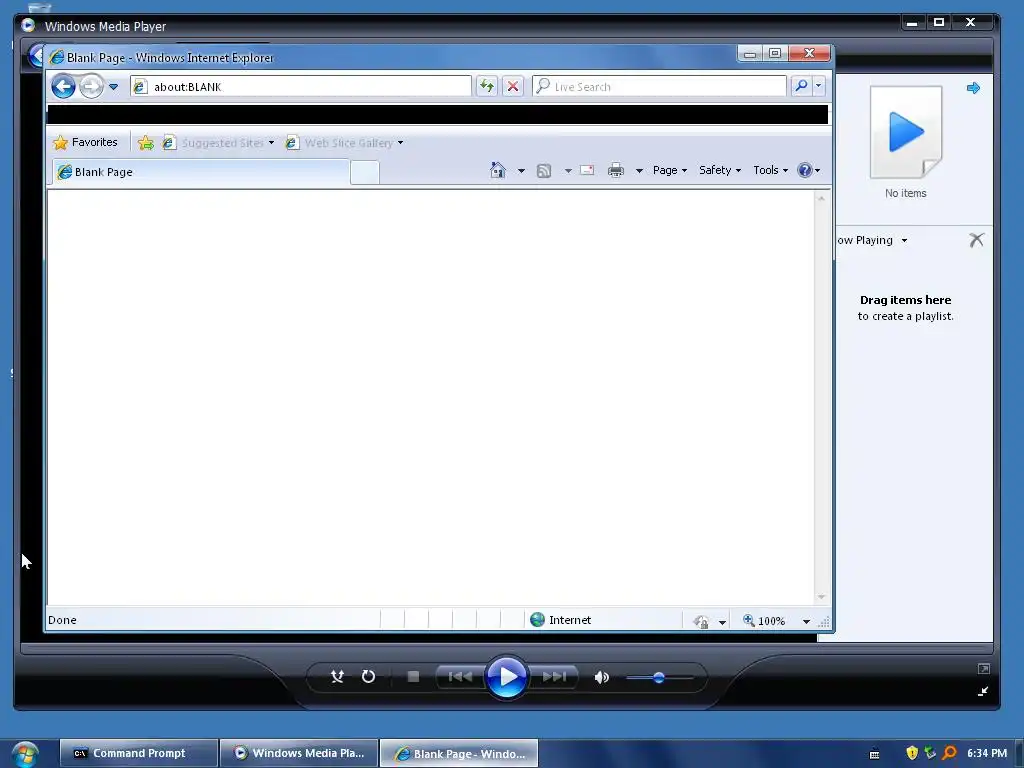Select the Blank Page tab
The image size is (1024, 768).
(x=200, y=172)
